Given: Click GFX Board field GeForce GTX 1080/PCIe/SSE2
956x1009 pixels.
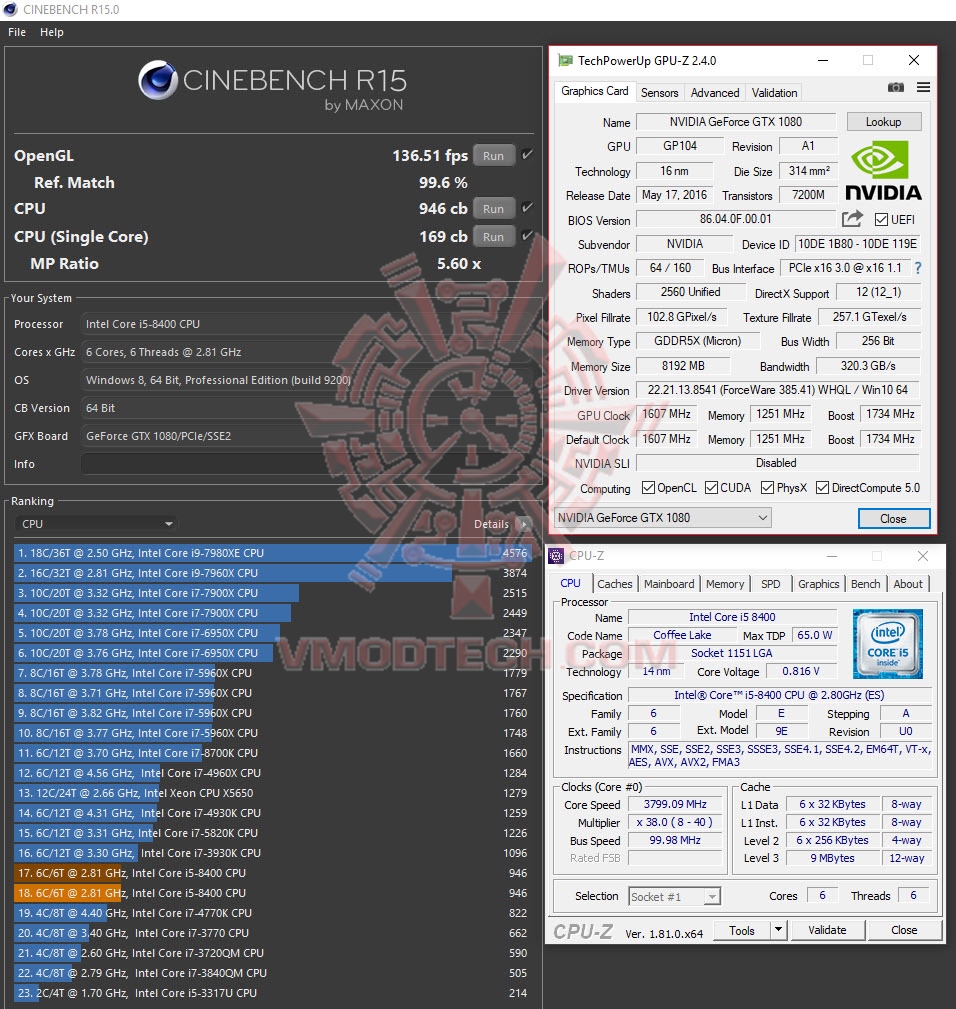Looking at the screenshot, I should tap(306, 436).
